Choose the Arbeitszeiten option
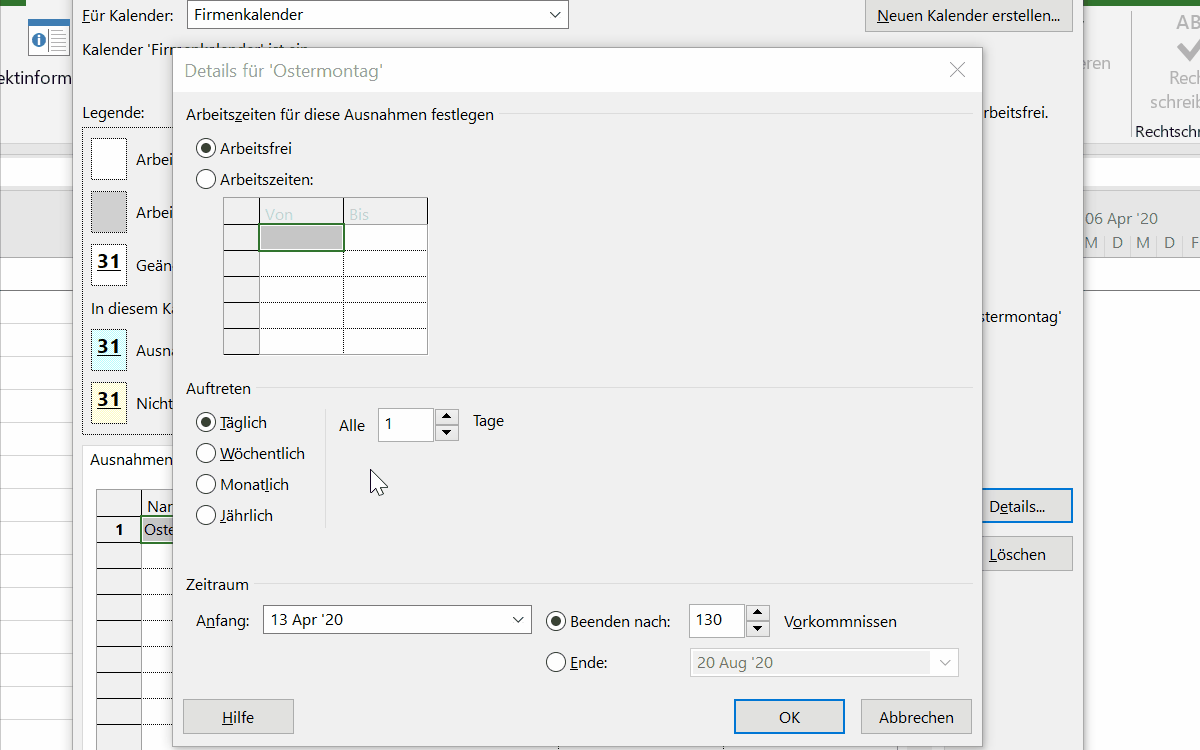 [206, 180]
